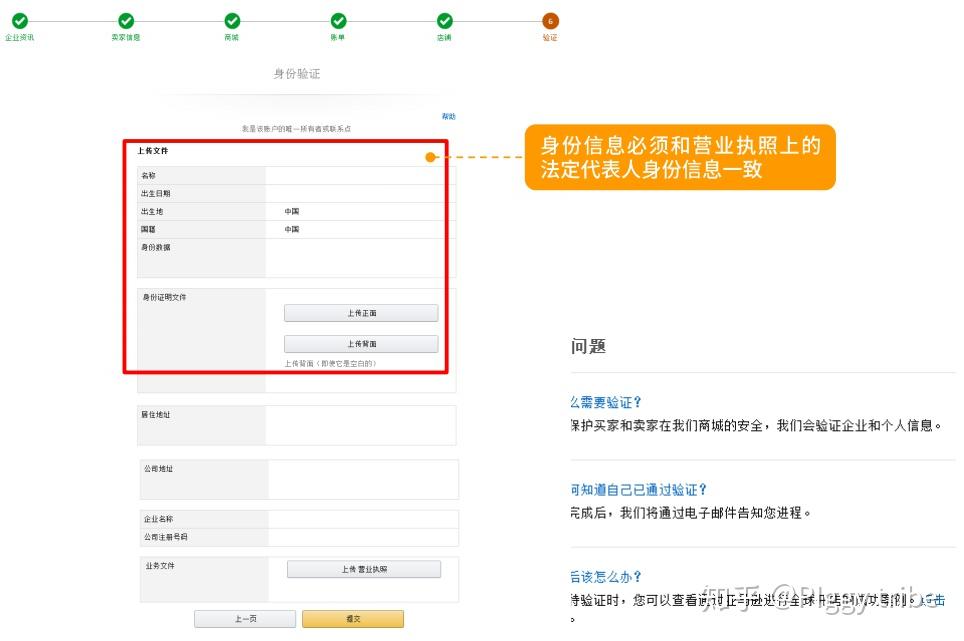The image size is (964, 641).
Task: Select the 居住地址 label
Action: [156, 414]
